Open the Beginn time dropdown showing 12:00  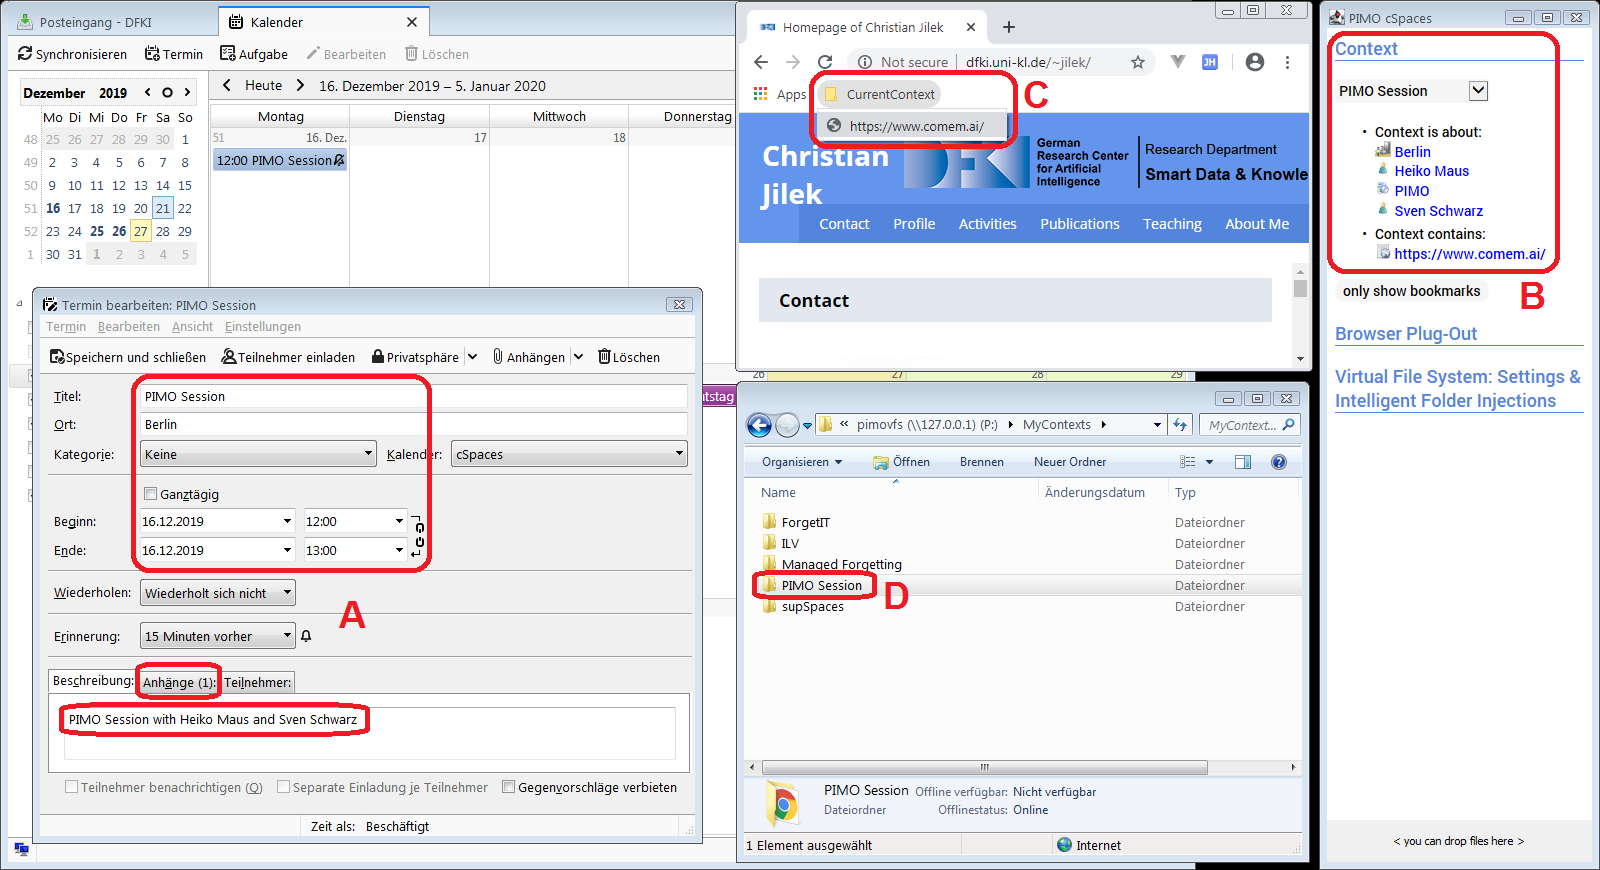click(x=399, y=521)
